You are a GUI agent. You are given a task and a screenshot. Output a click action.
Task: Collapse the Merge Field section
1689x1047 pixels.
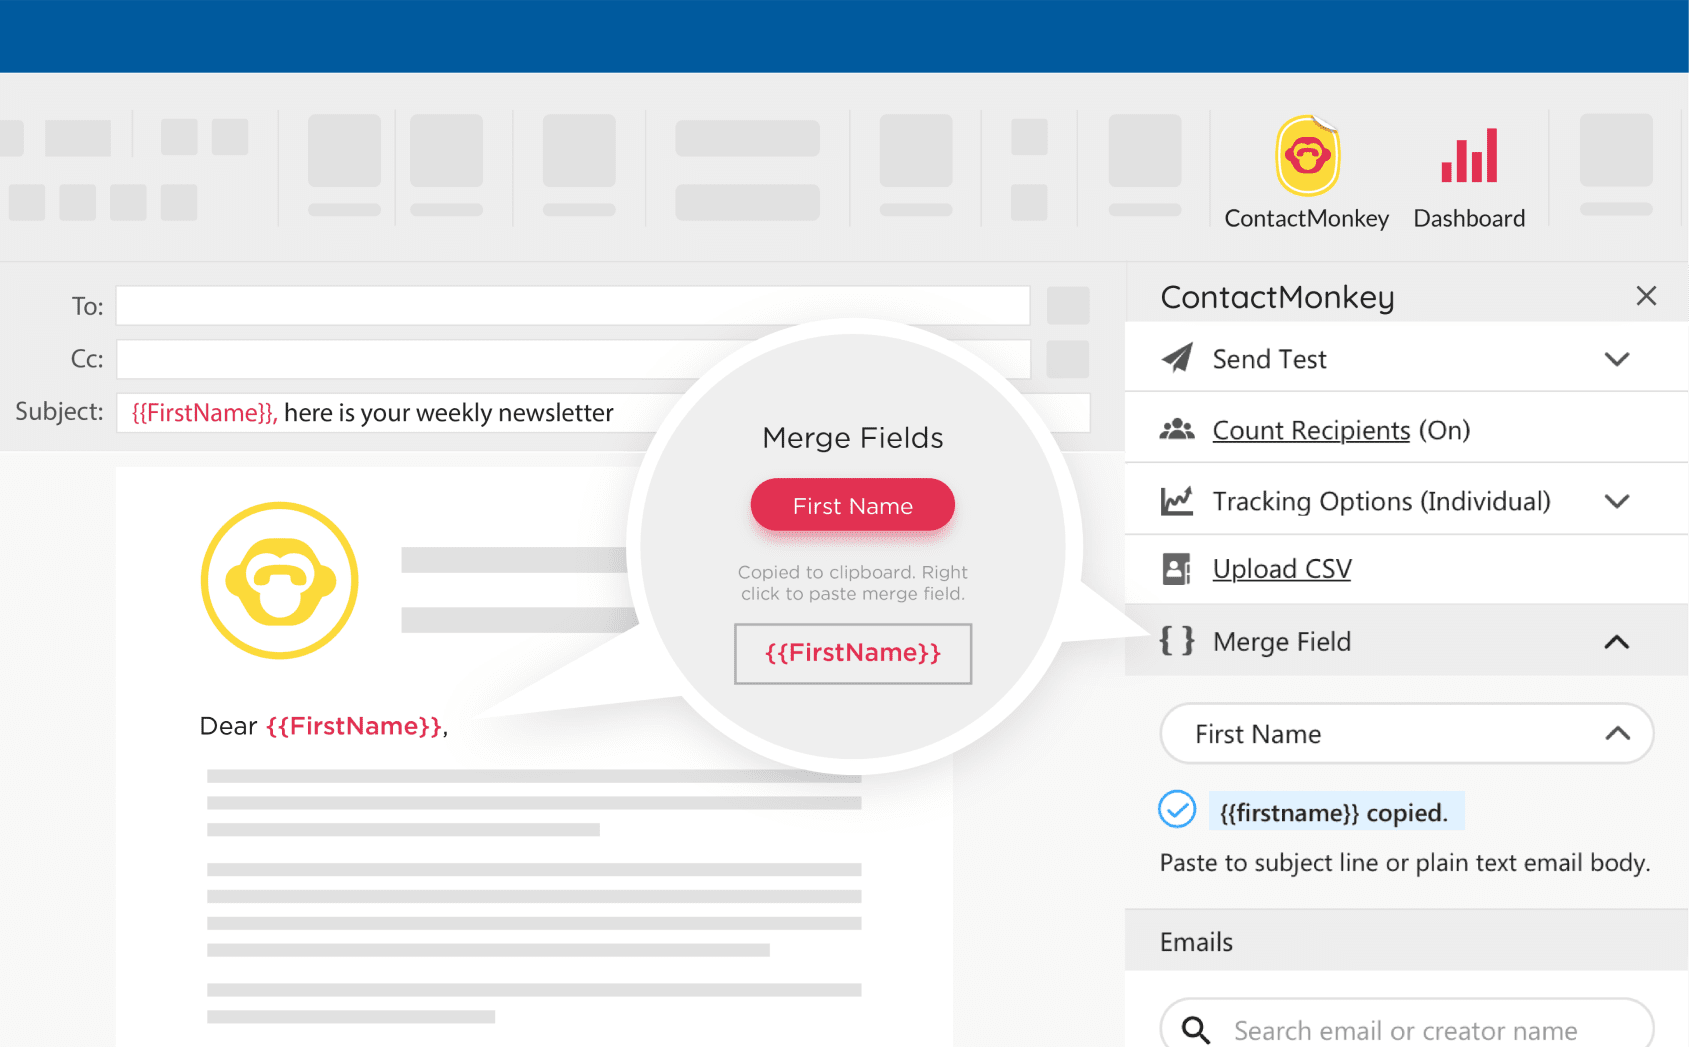(1617, 642)
